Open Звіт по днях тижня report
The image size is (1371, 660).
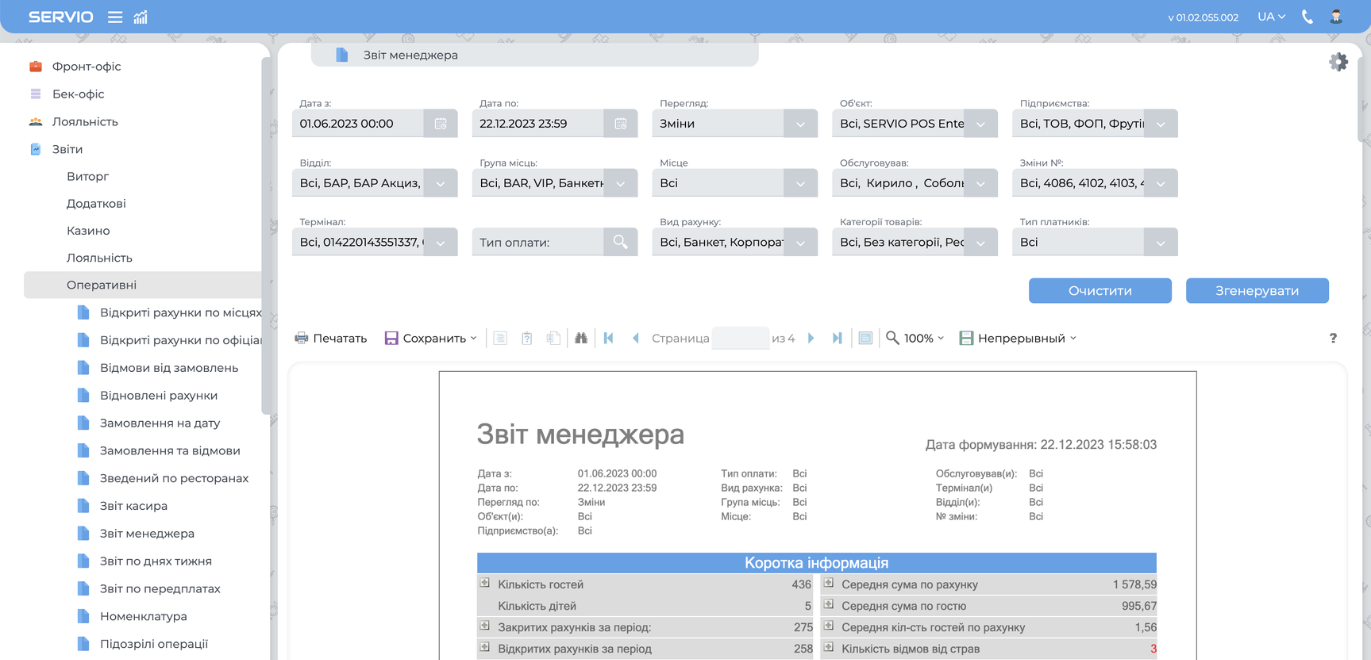point(156,561)
